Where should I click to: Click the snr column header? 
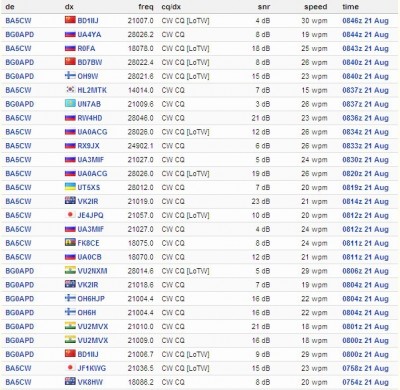(x=264, y=7)
